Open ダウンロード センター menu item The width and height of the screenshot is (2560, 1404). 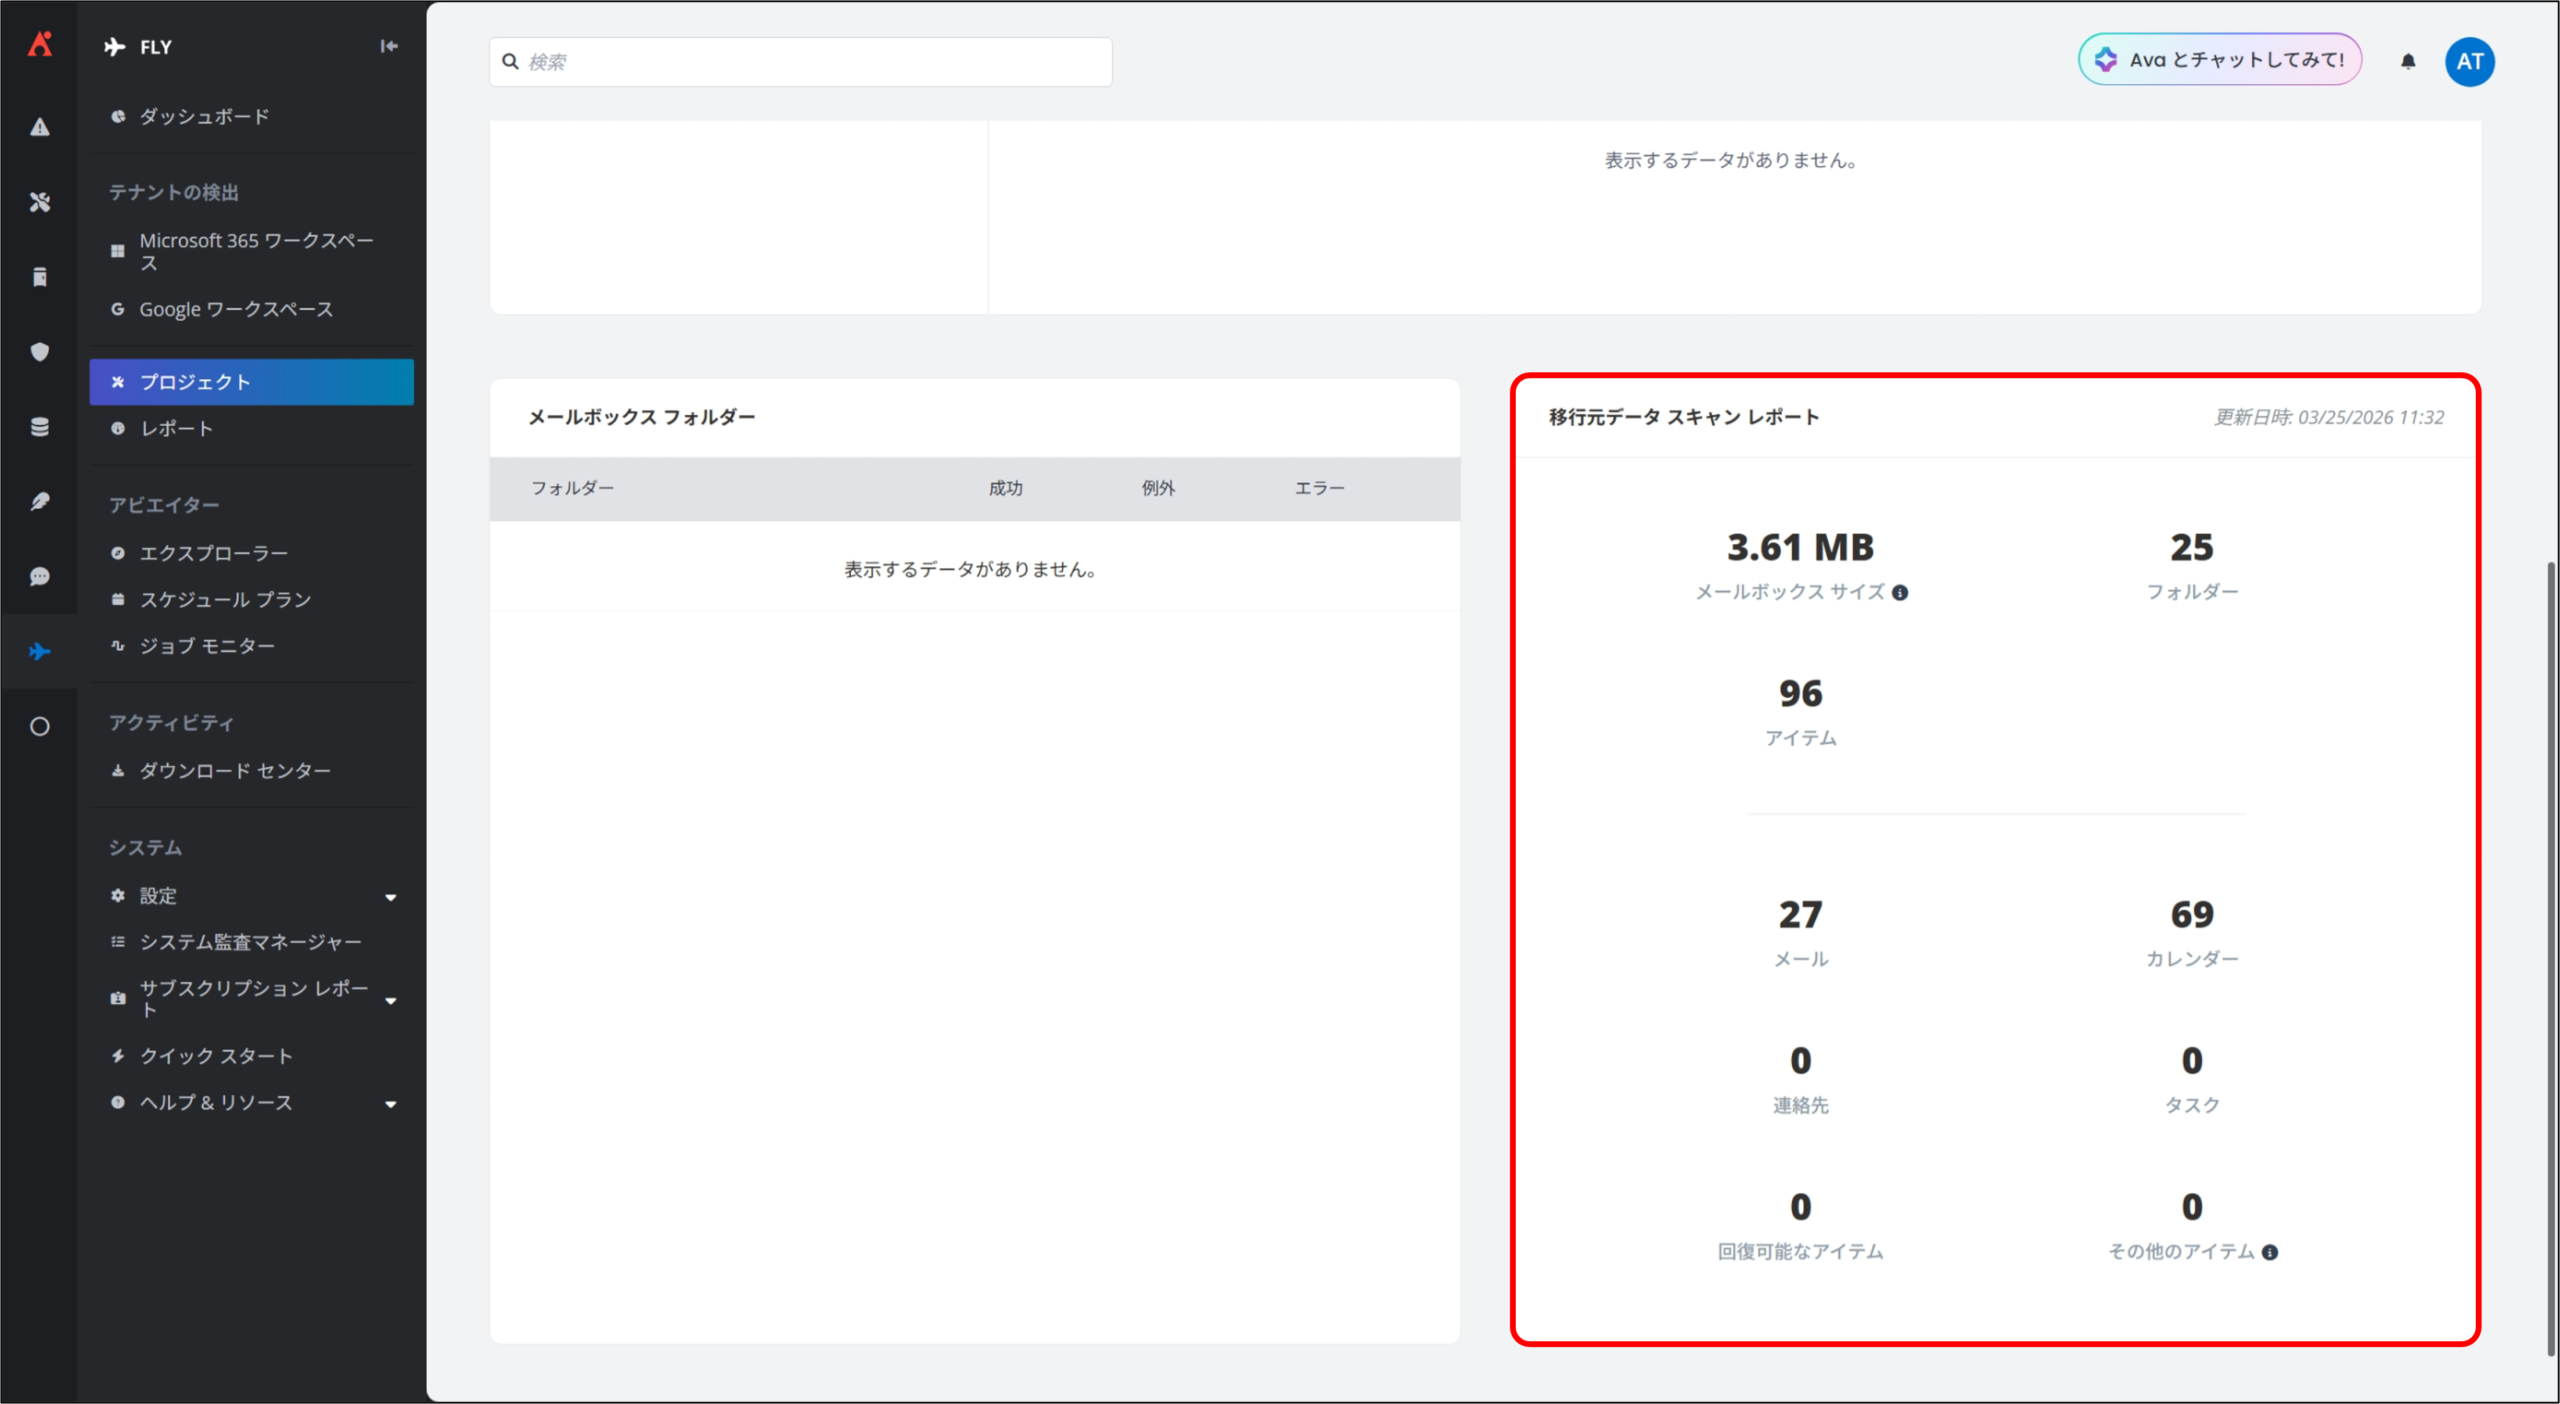(x=235, y=771)
